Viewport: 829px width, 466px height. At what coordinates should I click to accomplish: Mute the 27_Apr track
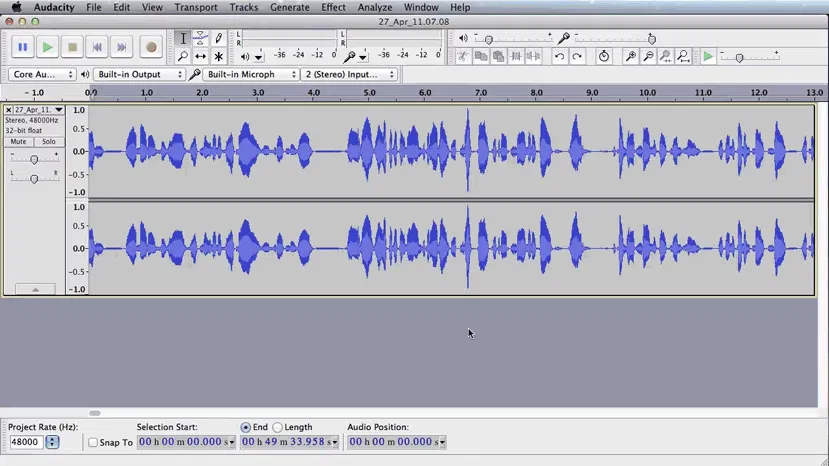(19, 142)
